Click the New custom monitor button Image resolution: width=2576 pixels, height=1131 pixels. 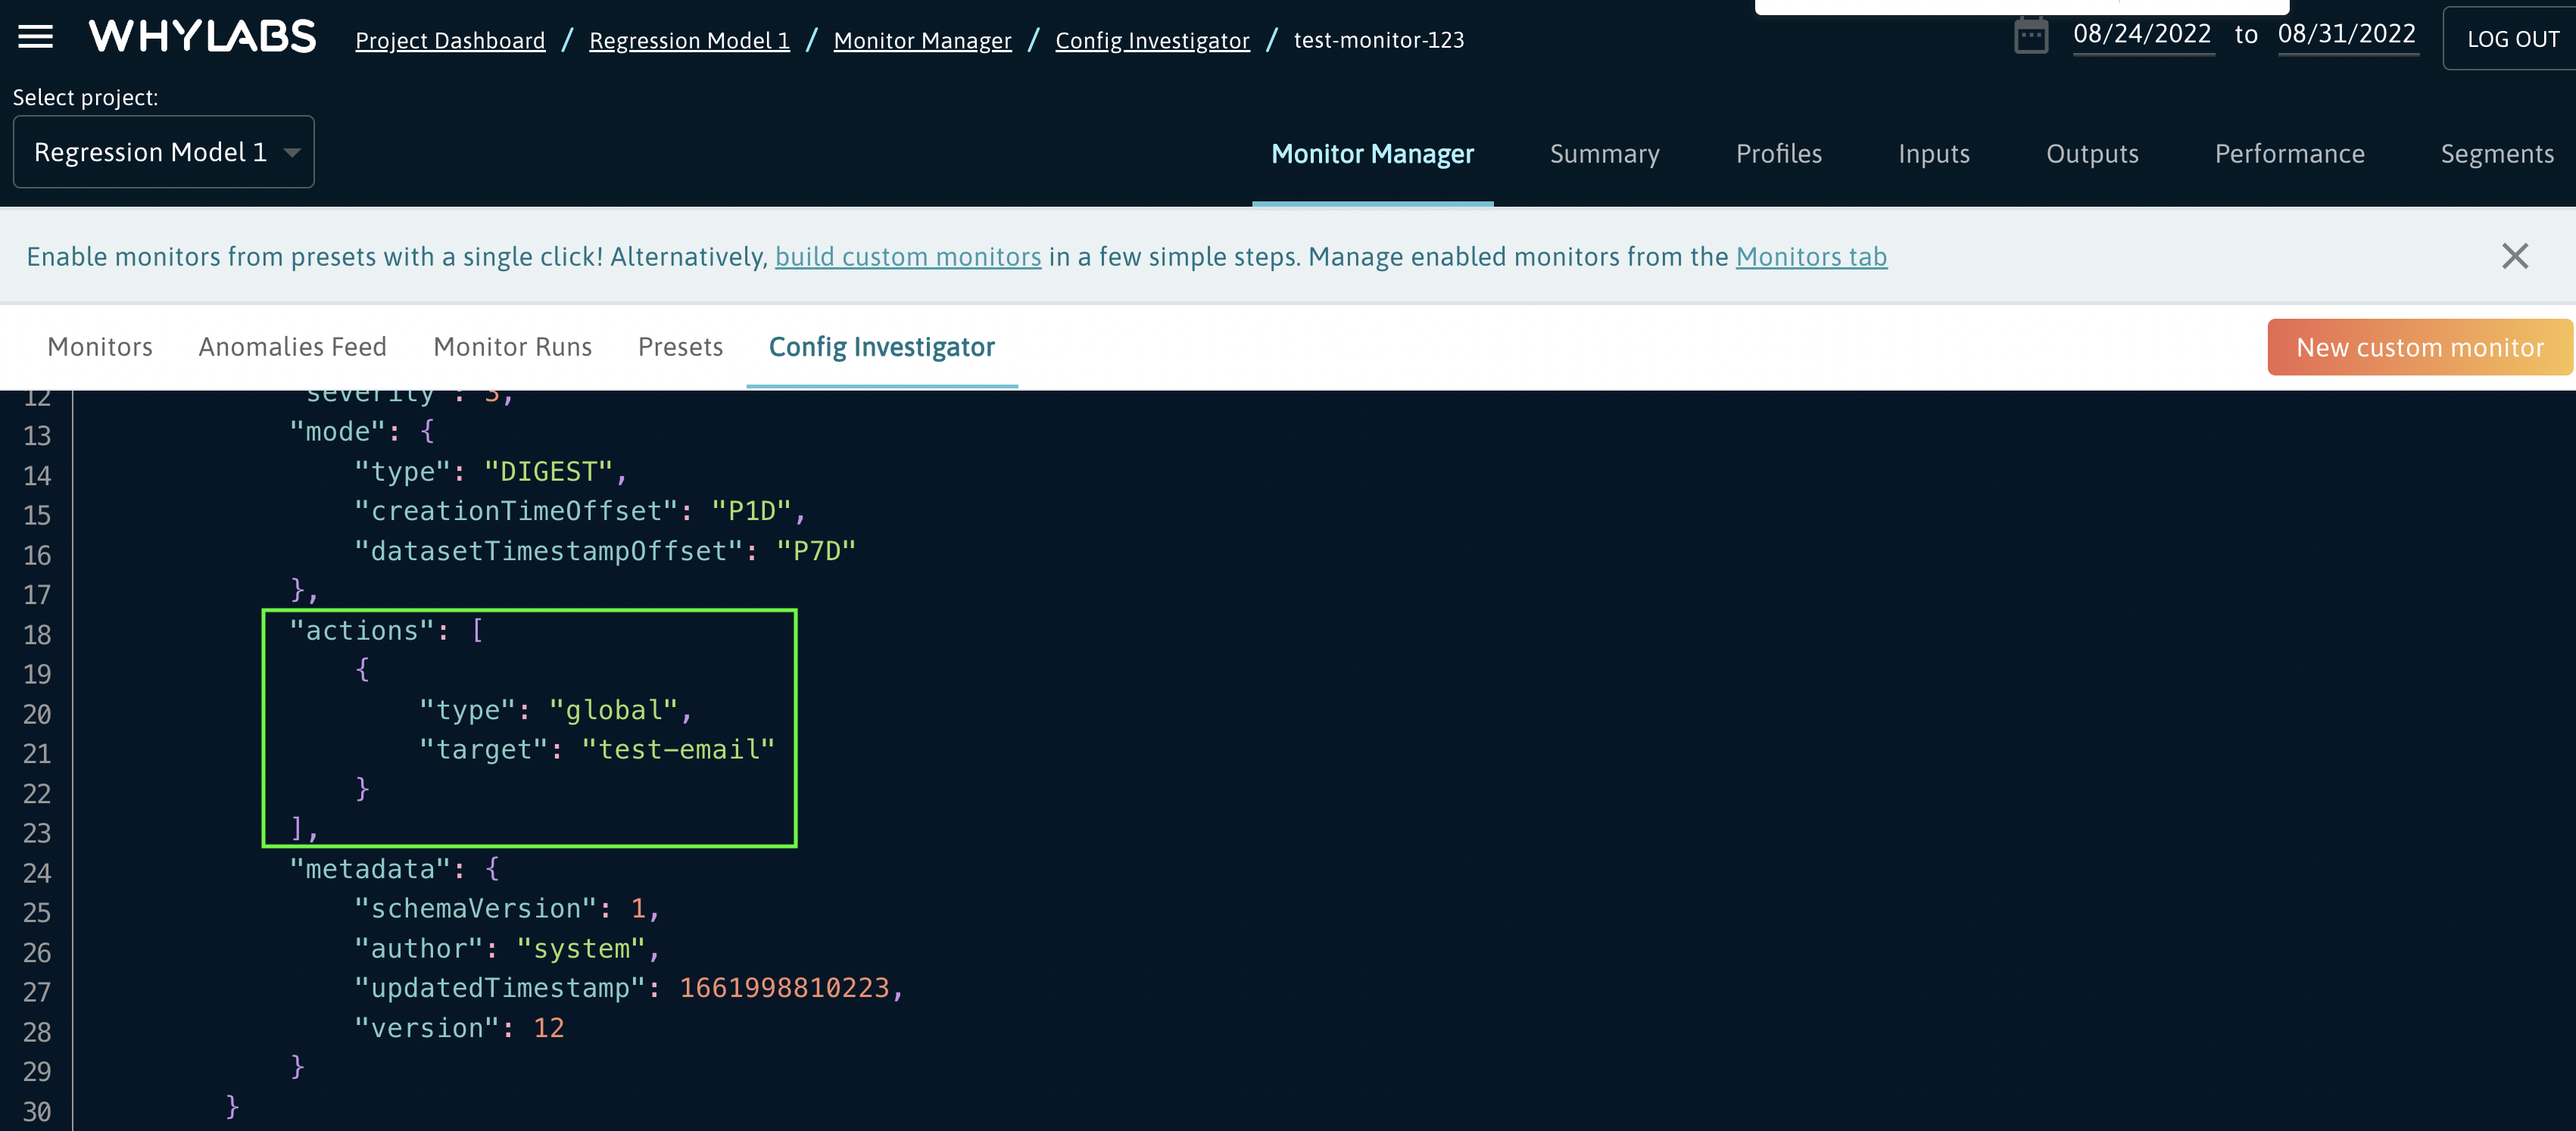(2419, 346)
